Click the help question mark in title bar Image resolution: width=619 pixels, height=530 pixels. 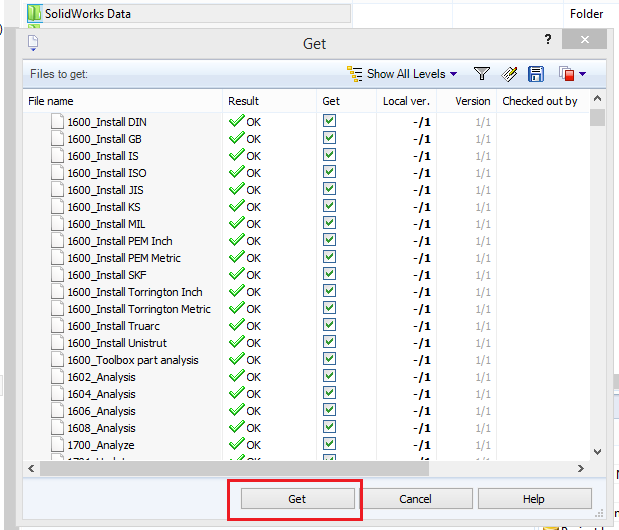point(548,40)
